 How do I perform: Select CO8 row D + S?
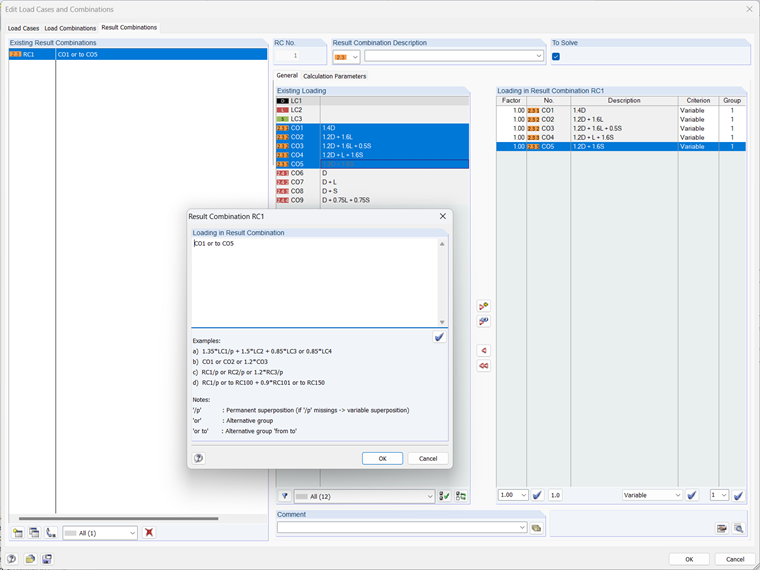point(372,191)
